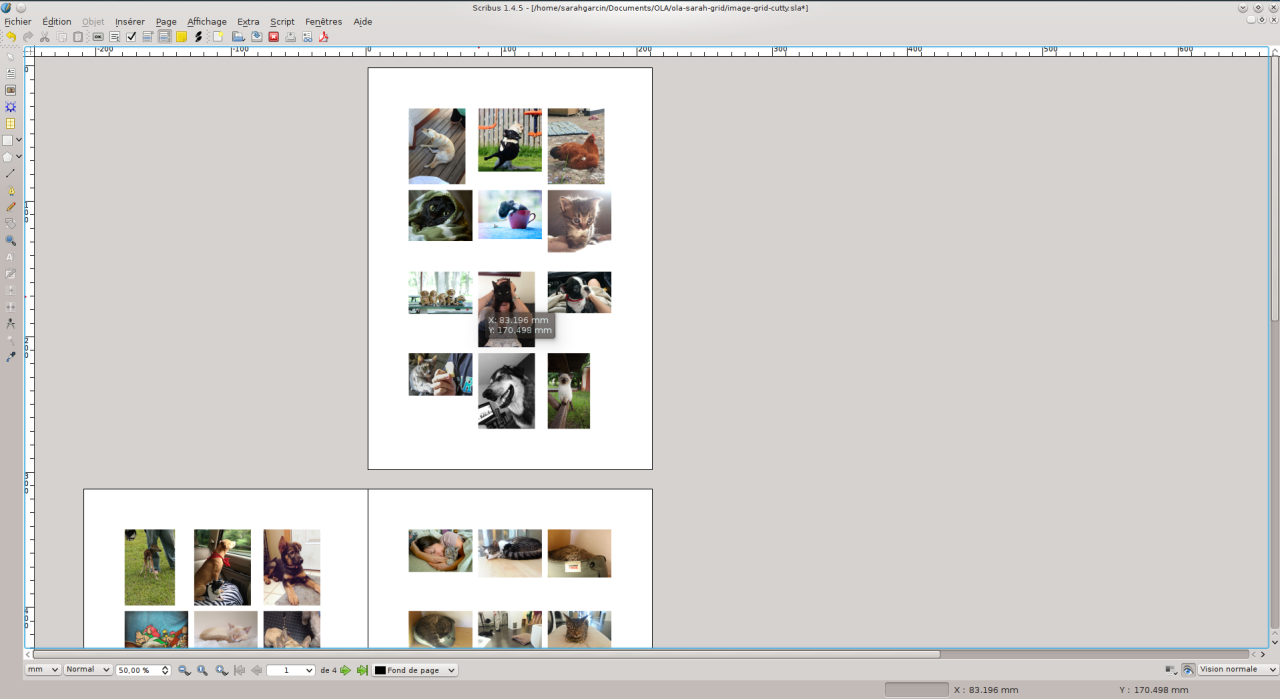Viewport: 1280px width, 699px height.
Task: Go to the next page with green arrow
Action: (x=344, y=670)
